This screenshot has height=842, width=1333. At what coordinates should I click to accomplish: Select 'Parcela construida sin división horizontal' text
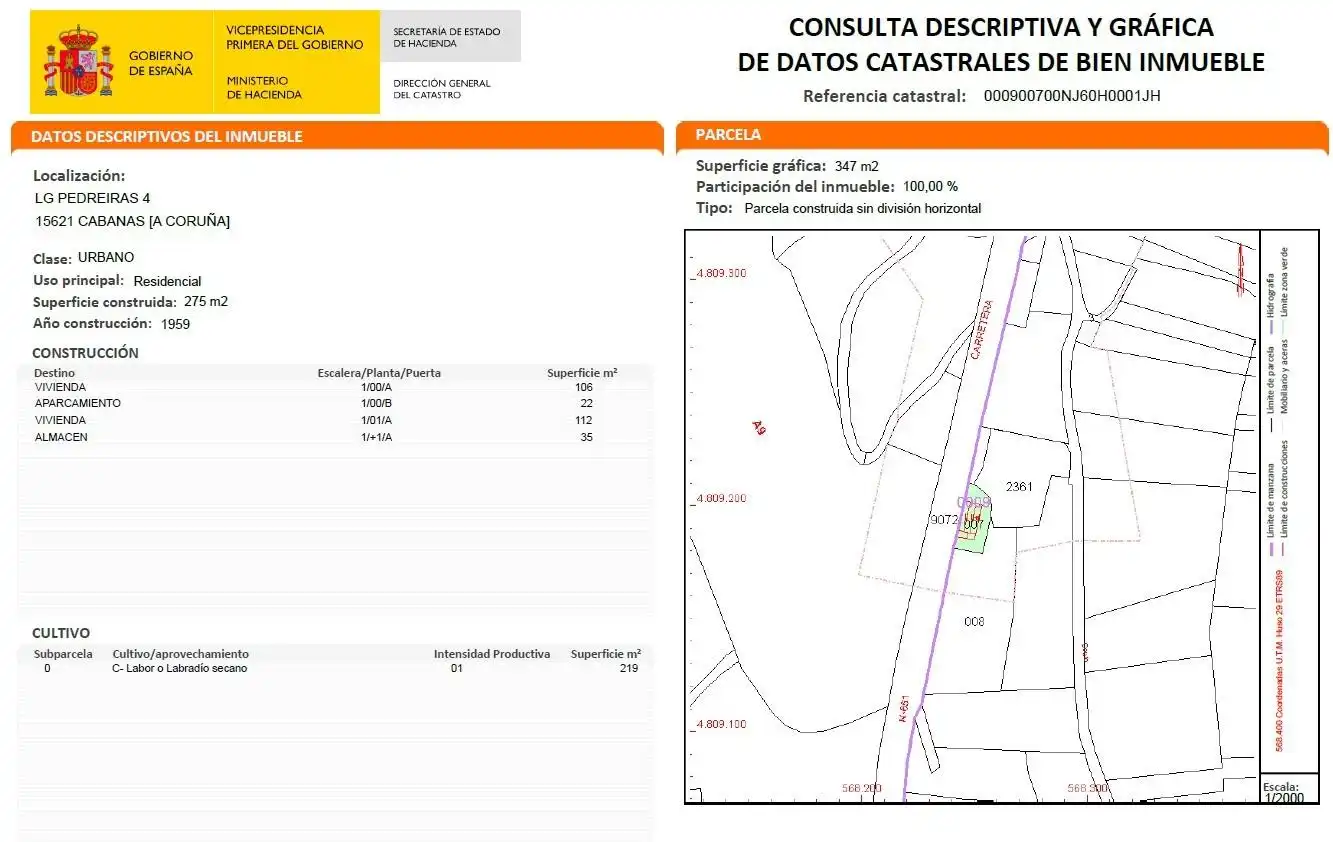pyautogui.click(x=863, y=208)
